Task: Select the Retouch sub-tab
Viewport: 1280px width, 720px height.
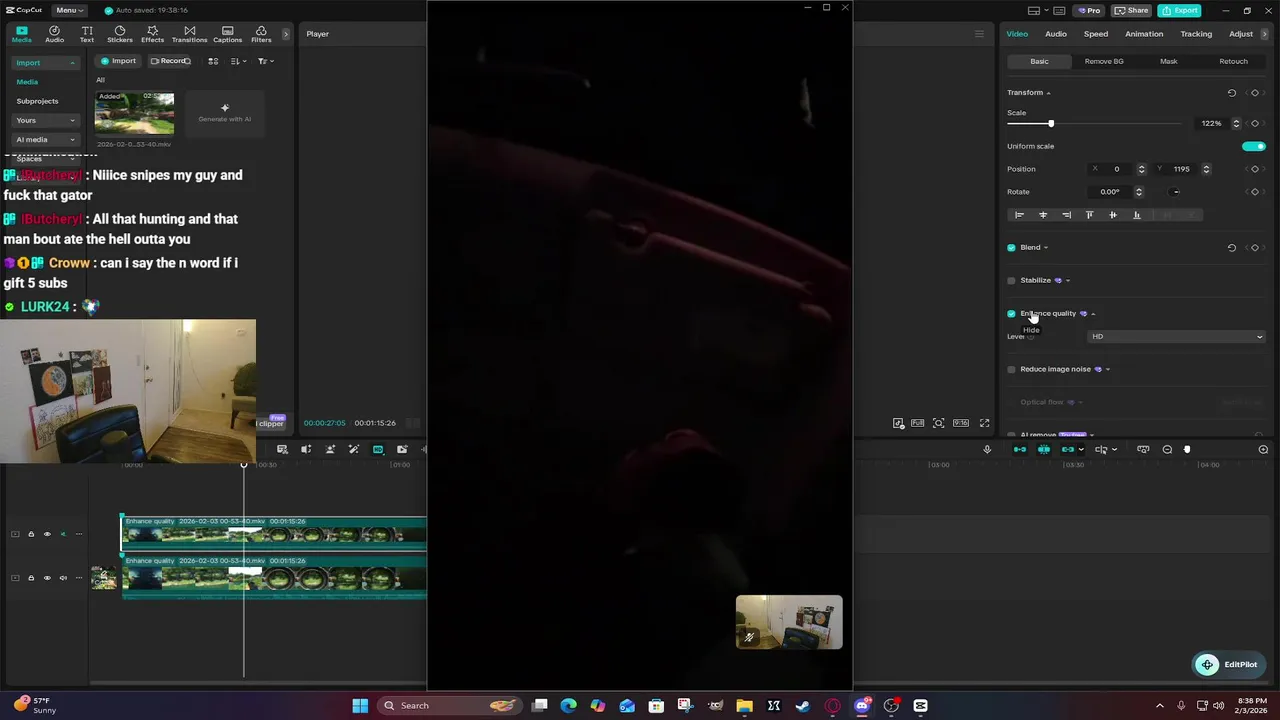Action: pyautogui.click(x=1233, y=61)
